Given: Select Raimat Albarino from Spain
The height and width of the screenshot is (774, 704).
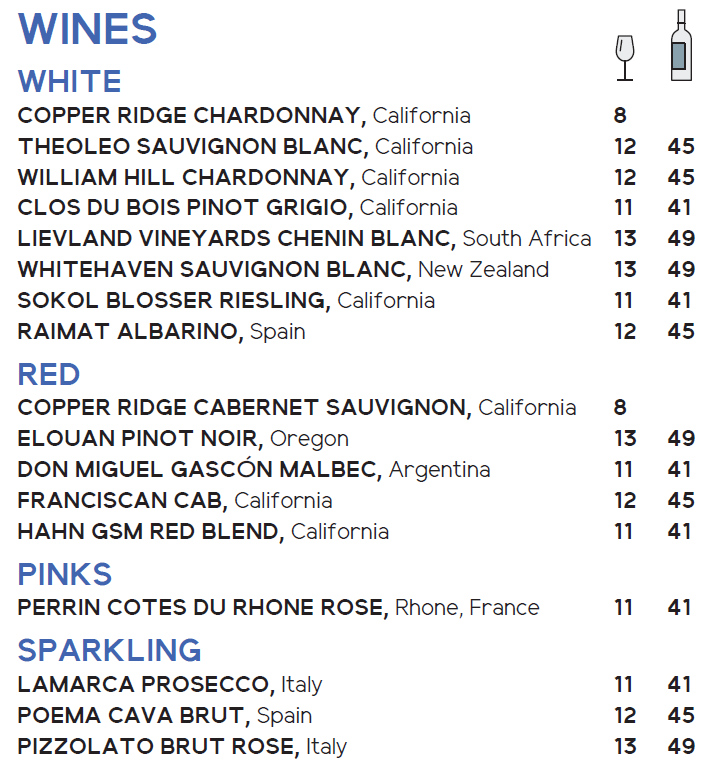Looking at the screenshot, I should click(x=130, y=332).
